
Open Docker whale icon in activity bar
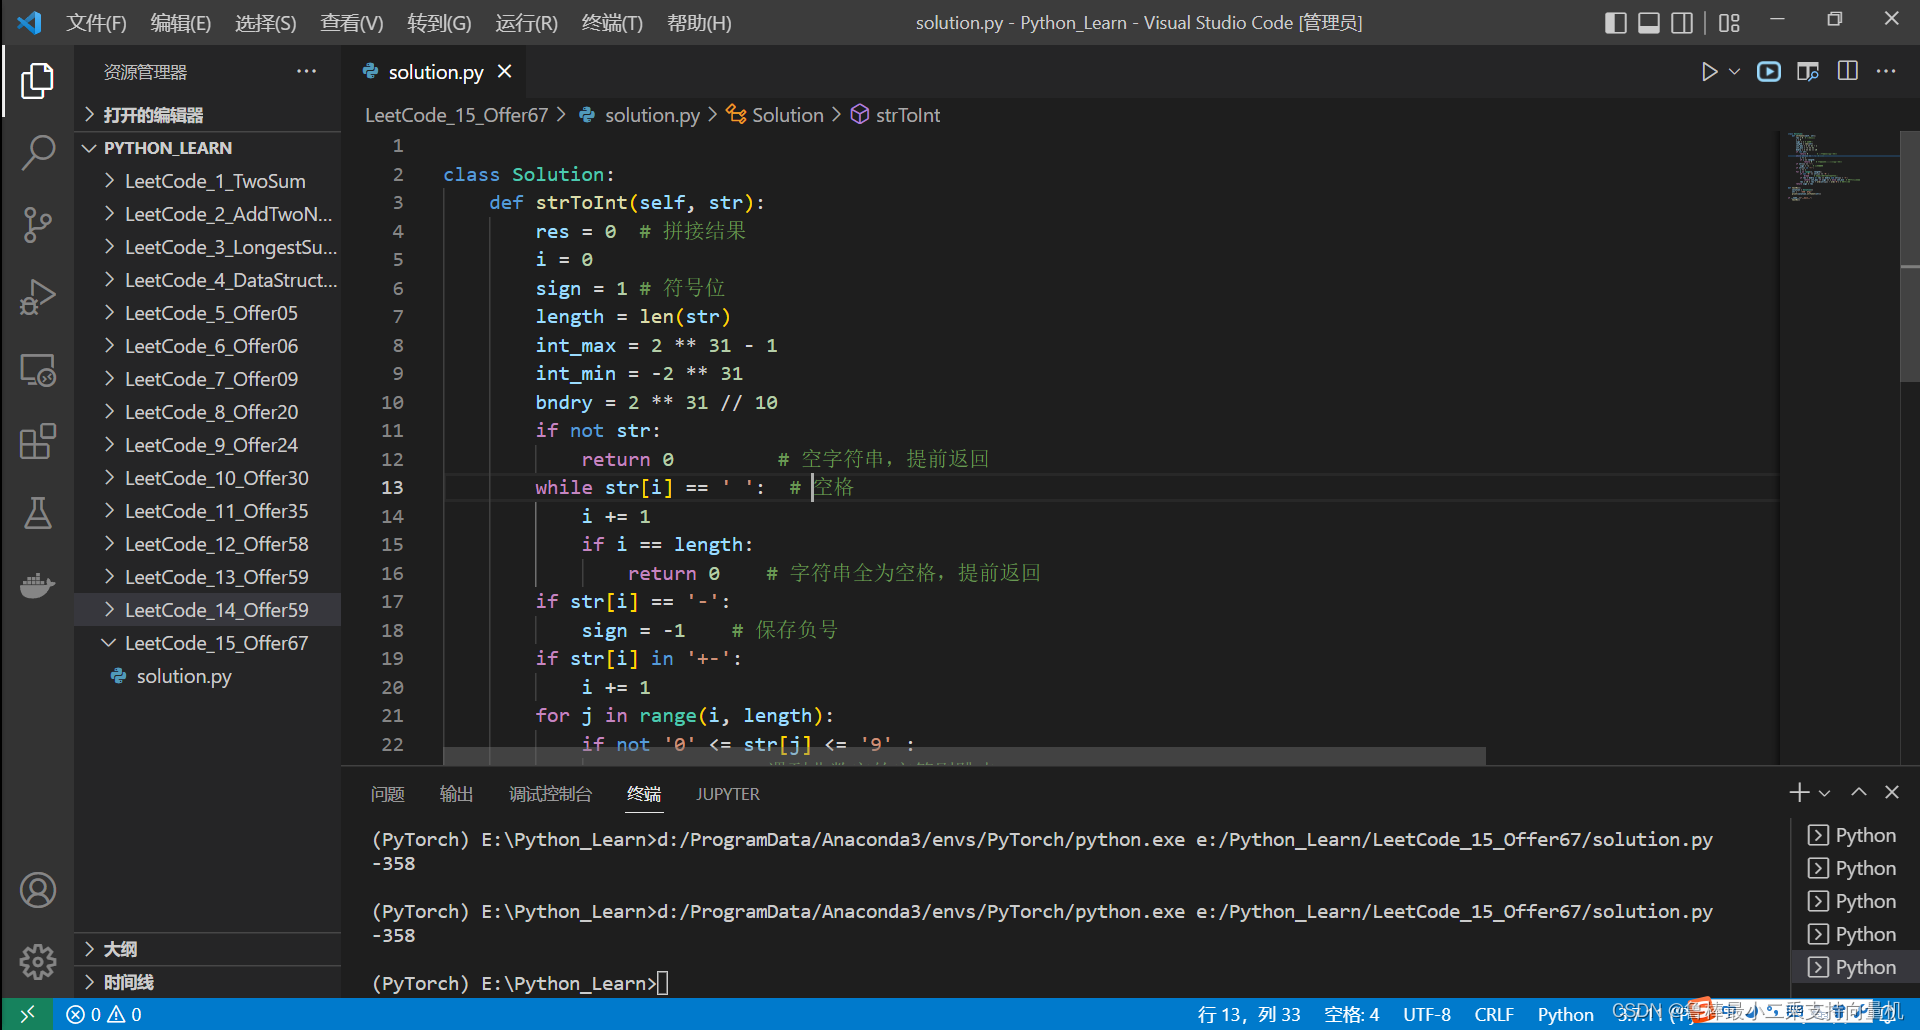click(37, 585)
